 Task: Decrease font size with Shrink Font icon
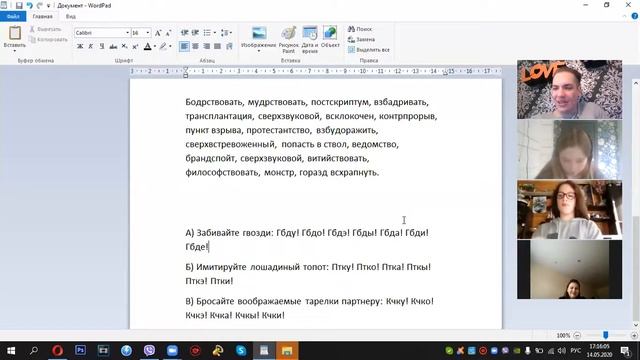(168, 33)
